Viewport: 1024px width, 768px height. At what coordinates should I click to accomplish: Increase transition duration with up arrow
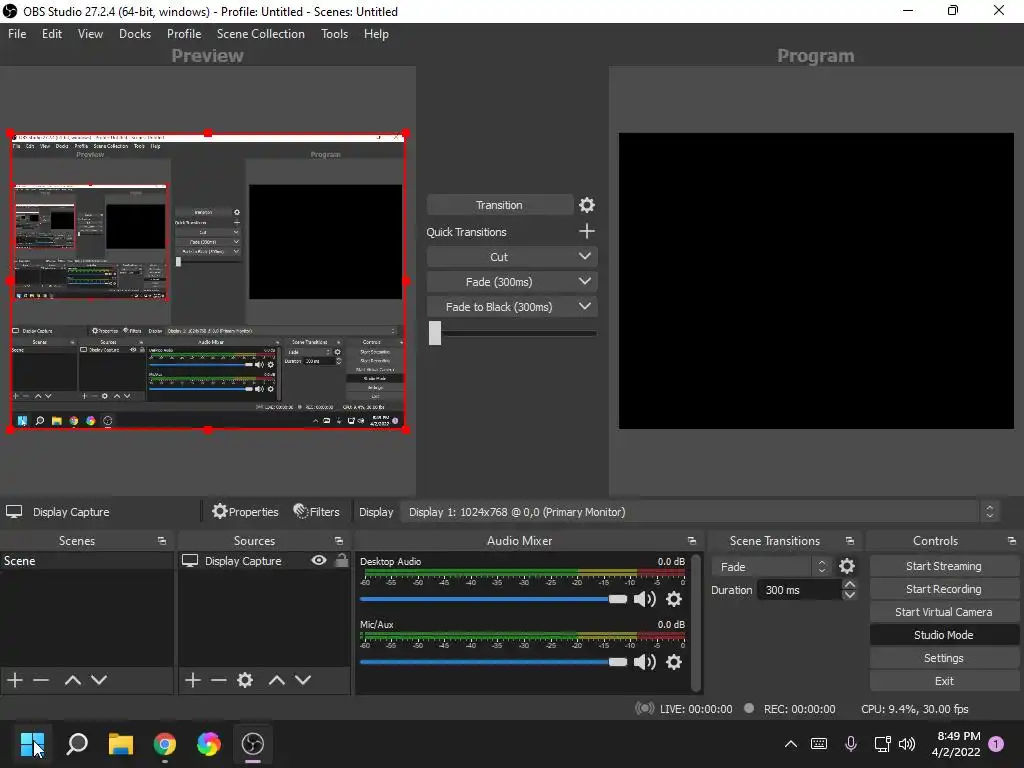(850, 584)
